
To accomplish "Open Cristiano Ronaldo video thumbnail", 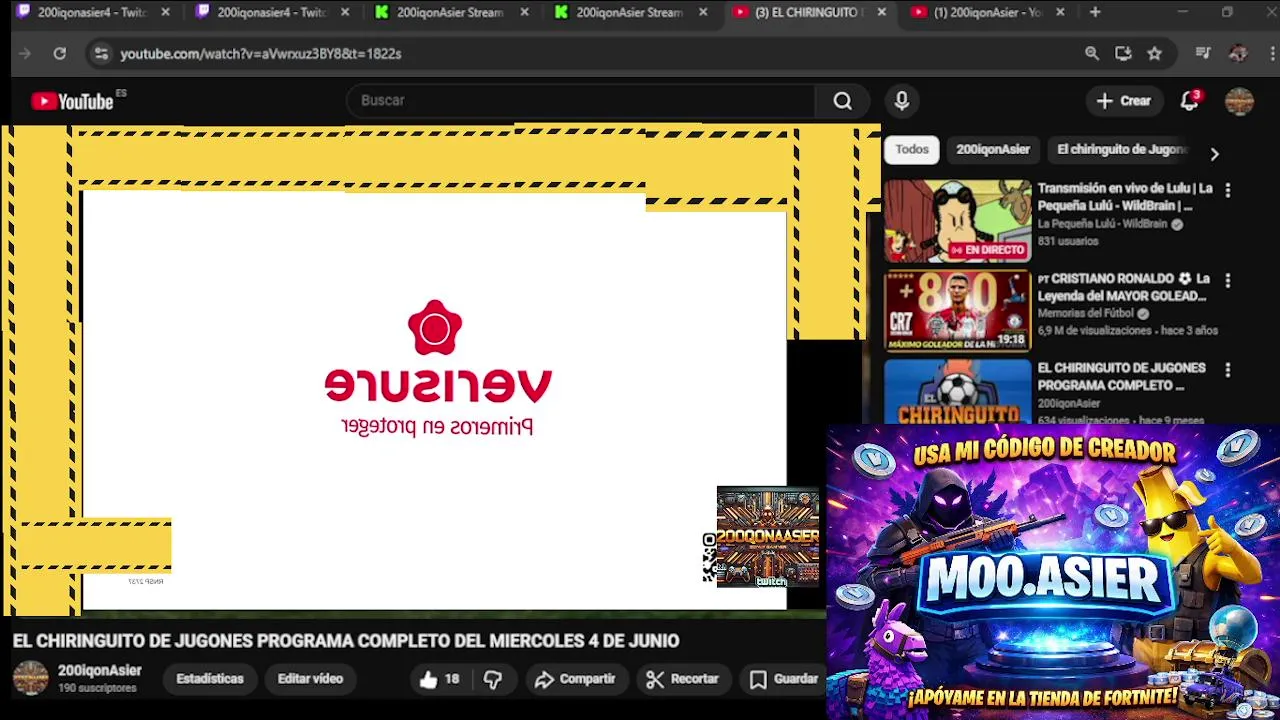I will coord(957,311).
